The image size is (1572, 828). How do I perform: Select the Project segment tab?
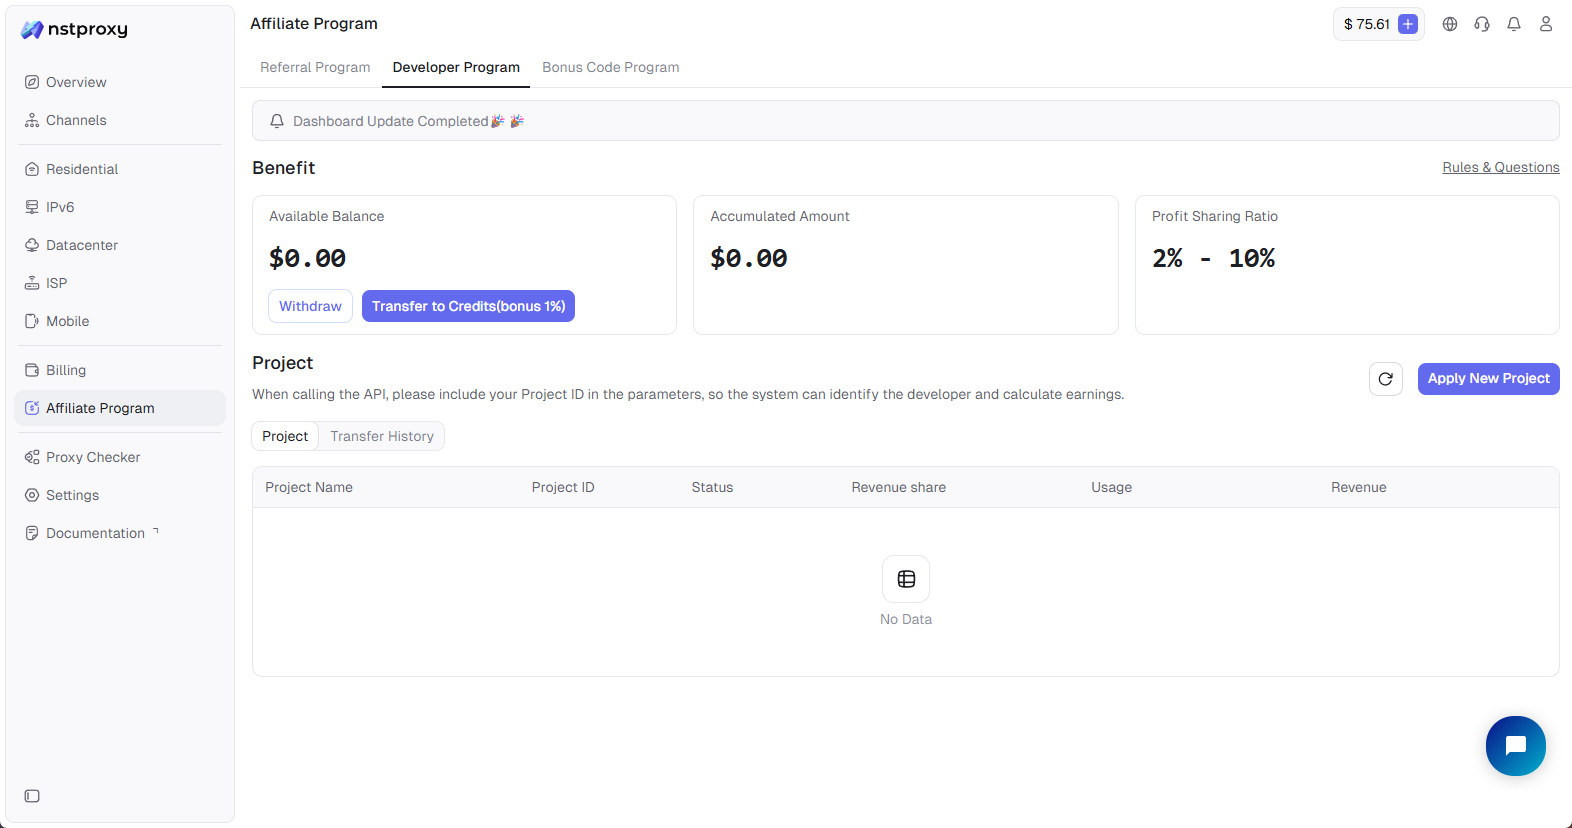pos(285,436)
